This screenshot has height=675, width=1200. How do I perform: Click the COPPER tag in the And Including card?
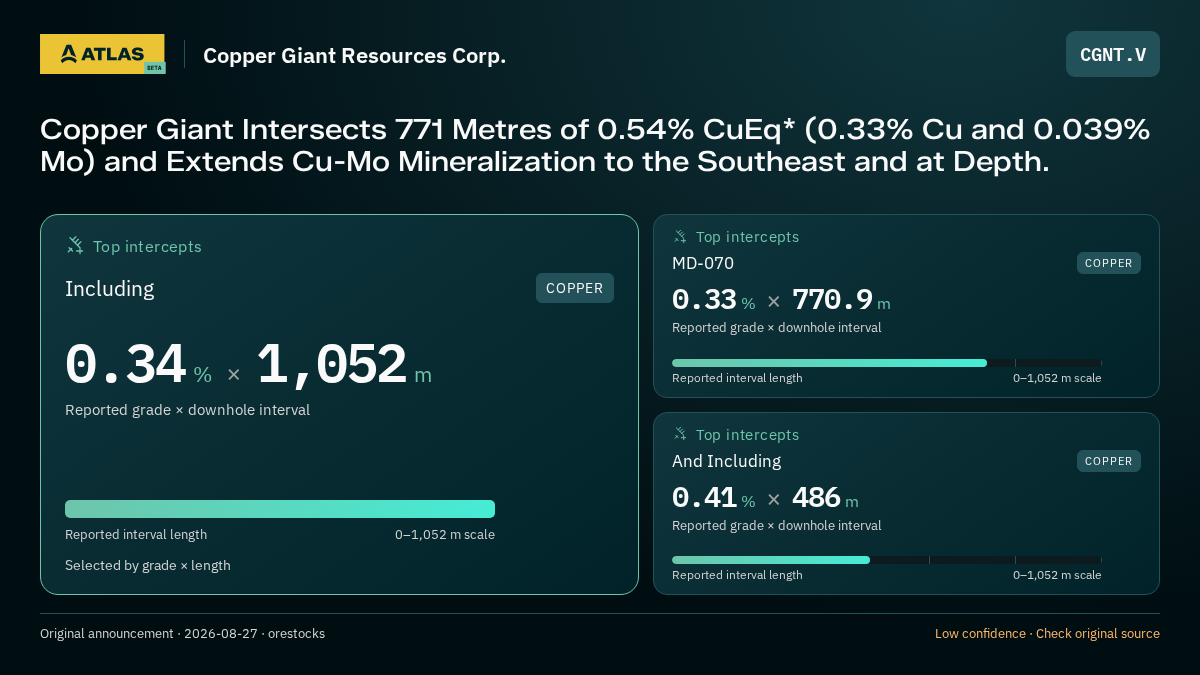1109,461
